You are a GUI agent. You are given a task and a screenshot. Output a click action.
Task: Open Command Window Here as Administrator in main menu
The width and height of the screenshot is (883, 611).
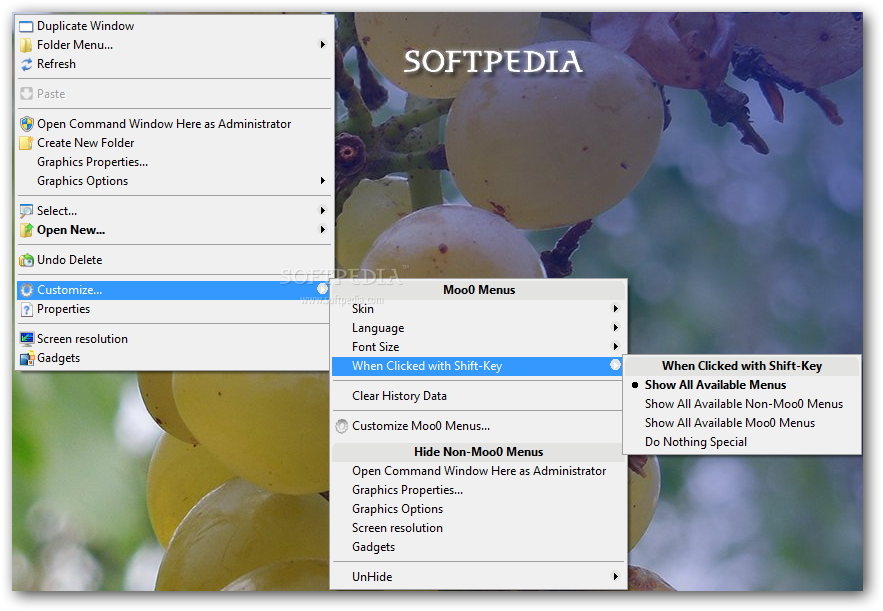pos(175,124)
